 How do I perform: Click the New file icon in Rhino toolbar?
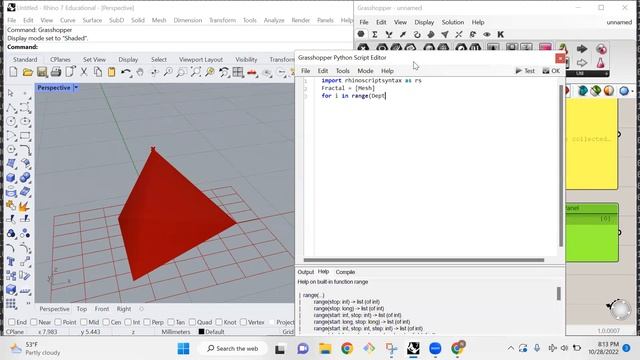(x=13, y=72)
